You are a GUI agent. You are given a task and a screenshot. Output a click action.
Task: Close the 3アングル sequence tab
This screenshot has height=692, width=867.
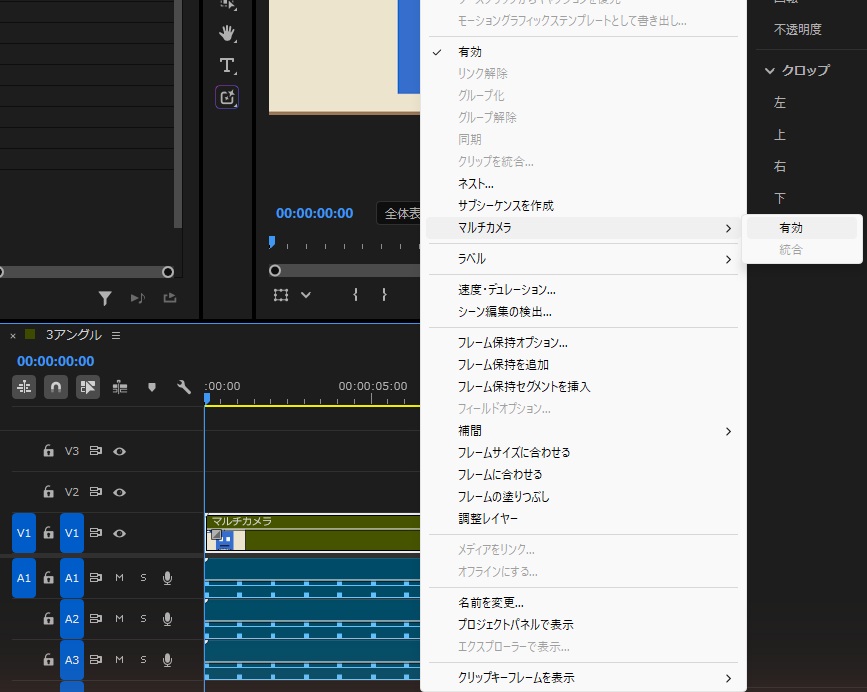(x=13, y=335)
